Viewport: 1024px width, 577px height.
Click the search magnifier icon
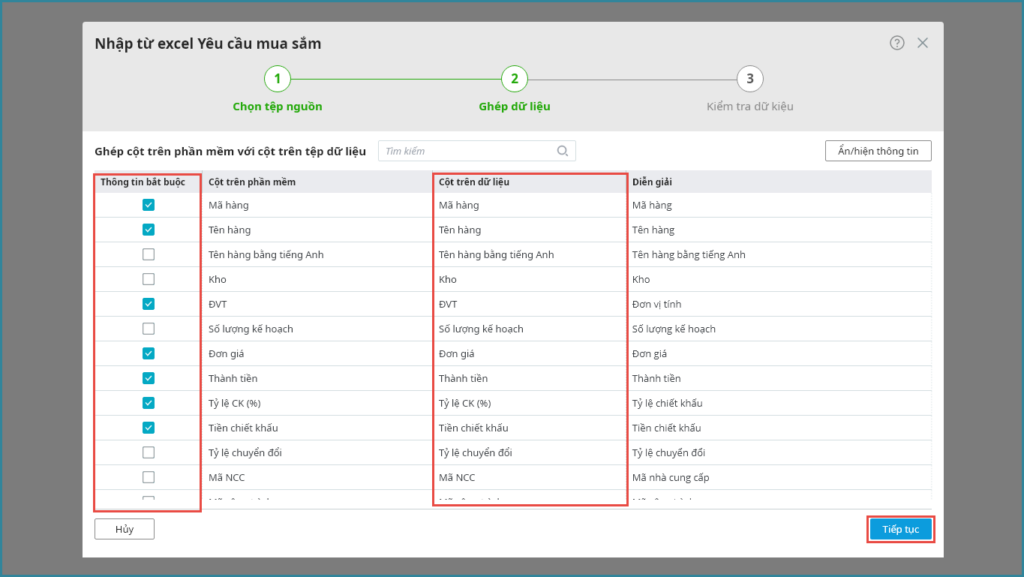point(562,151)
